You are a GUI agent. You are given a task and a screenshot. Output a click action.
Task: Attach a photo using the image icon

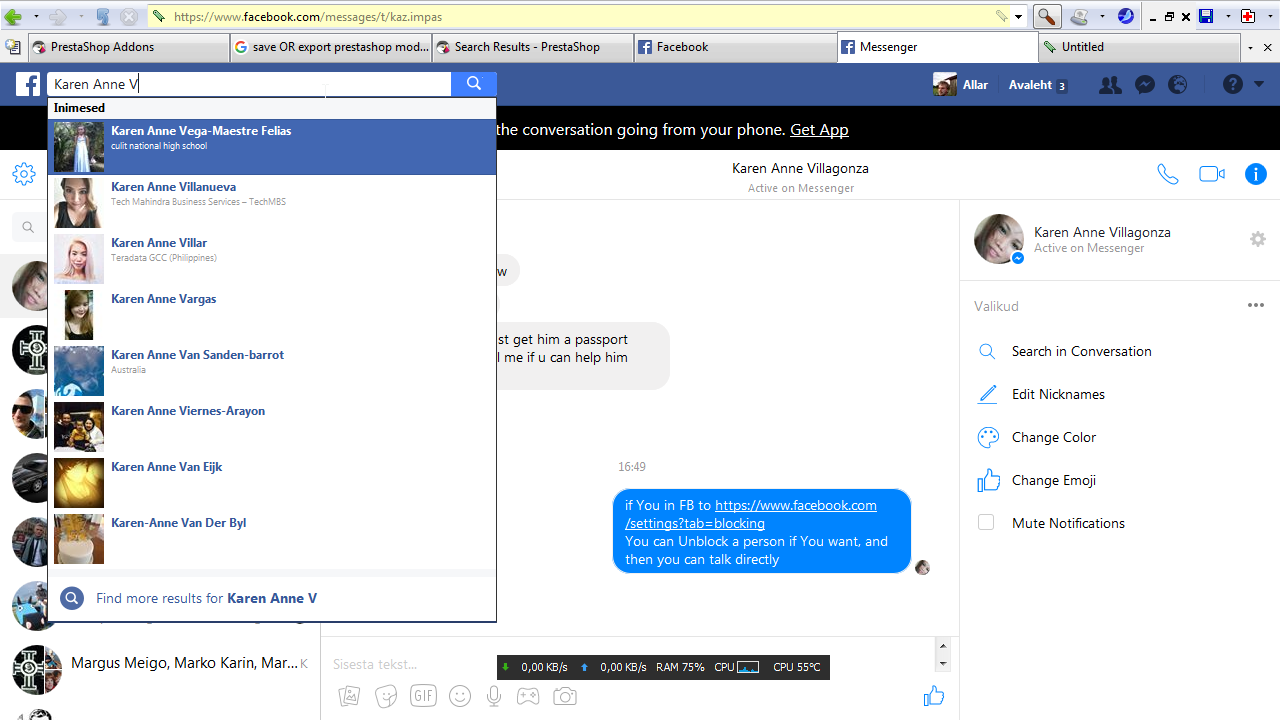click(x=349, y=696)
